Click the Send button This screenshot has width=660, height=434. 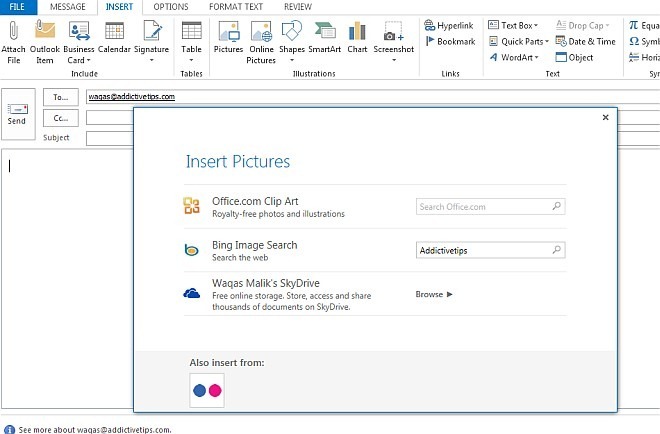point(18,114)
